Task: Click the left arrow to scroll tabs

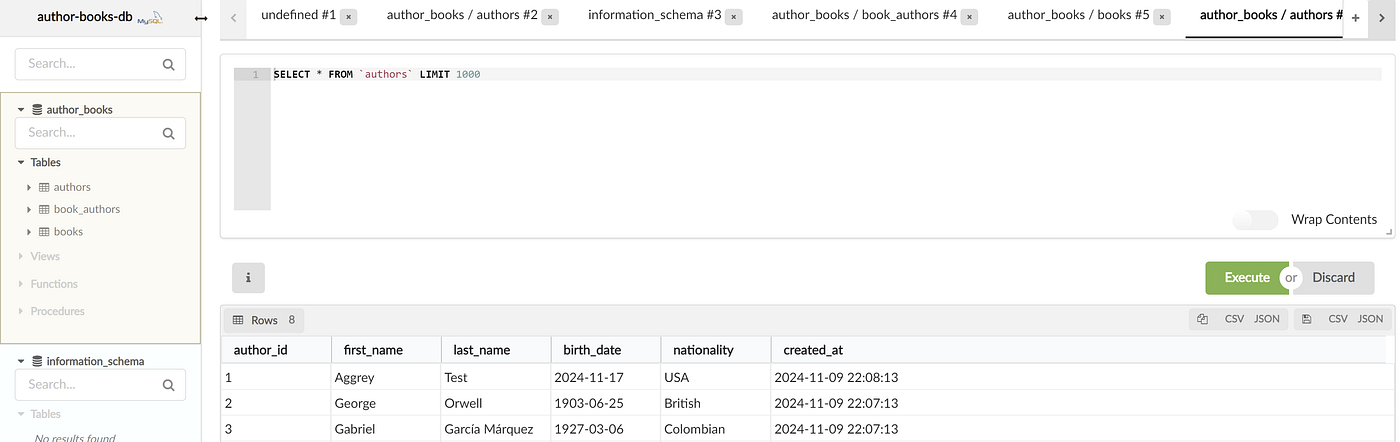Action: pos(233,18)
